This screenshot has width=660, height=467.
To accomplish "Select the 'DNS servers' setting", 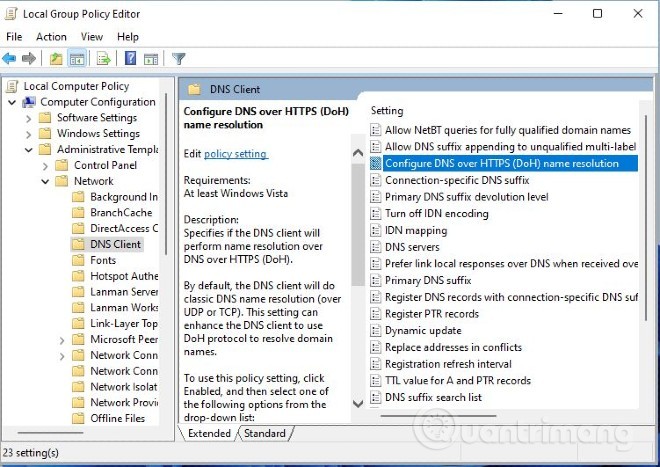I will [412, 247].
